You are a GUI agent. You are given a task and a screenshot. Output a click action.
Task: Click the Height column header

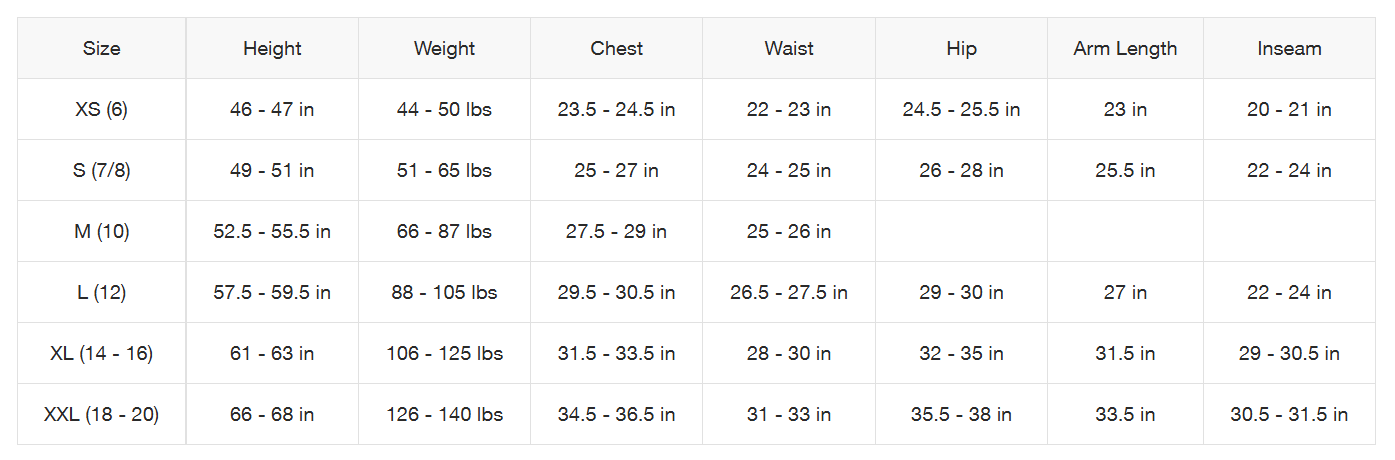click(x=272, y=48)
